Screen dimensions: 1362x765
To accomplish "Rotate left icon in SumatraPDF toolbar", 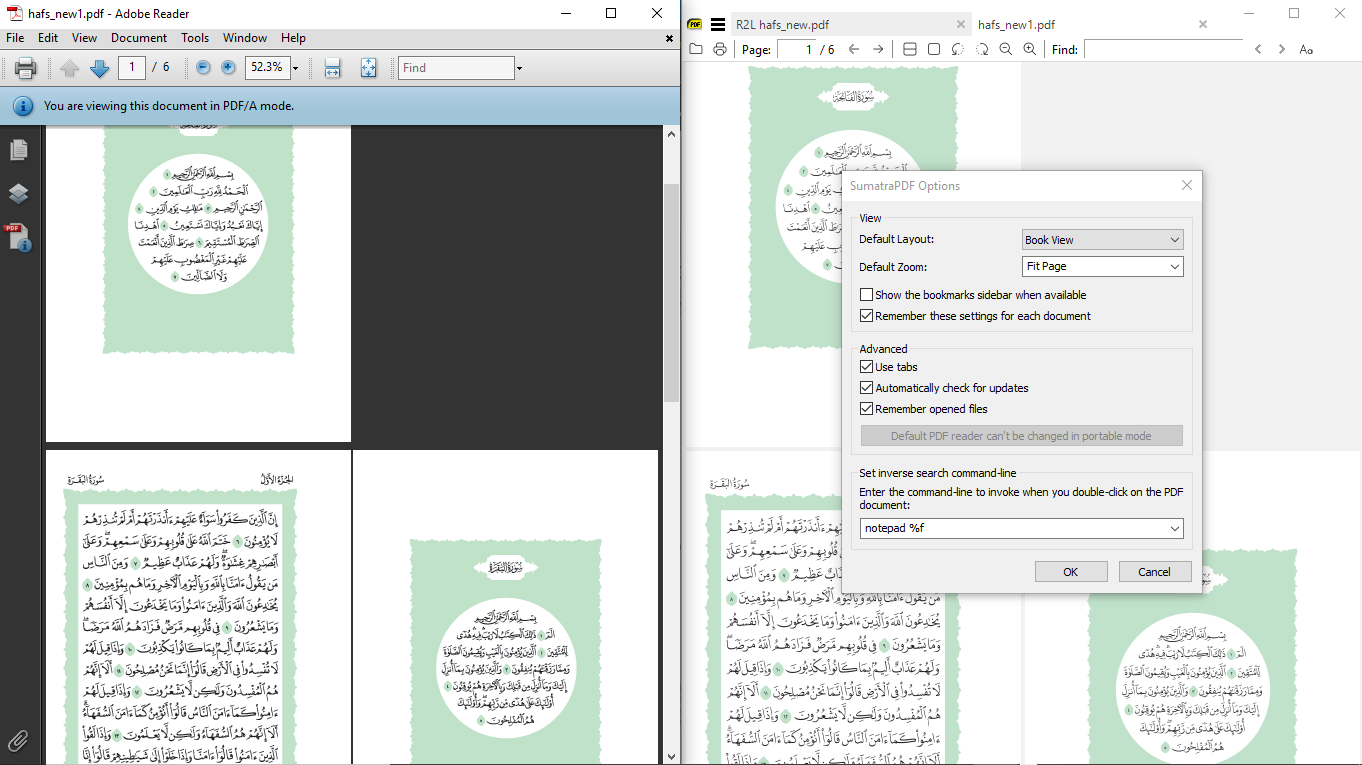I will [958, 49].
